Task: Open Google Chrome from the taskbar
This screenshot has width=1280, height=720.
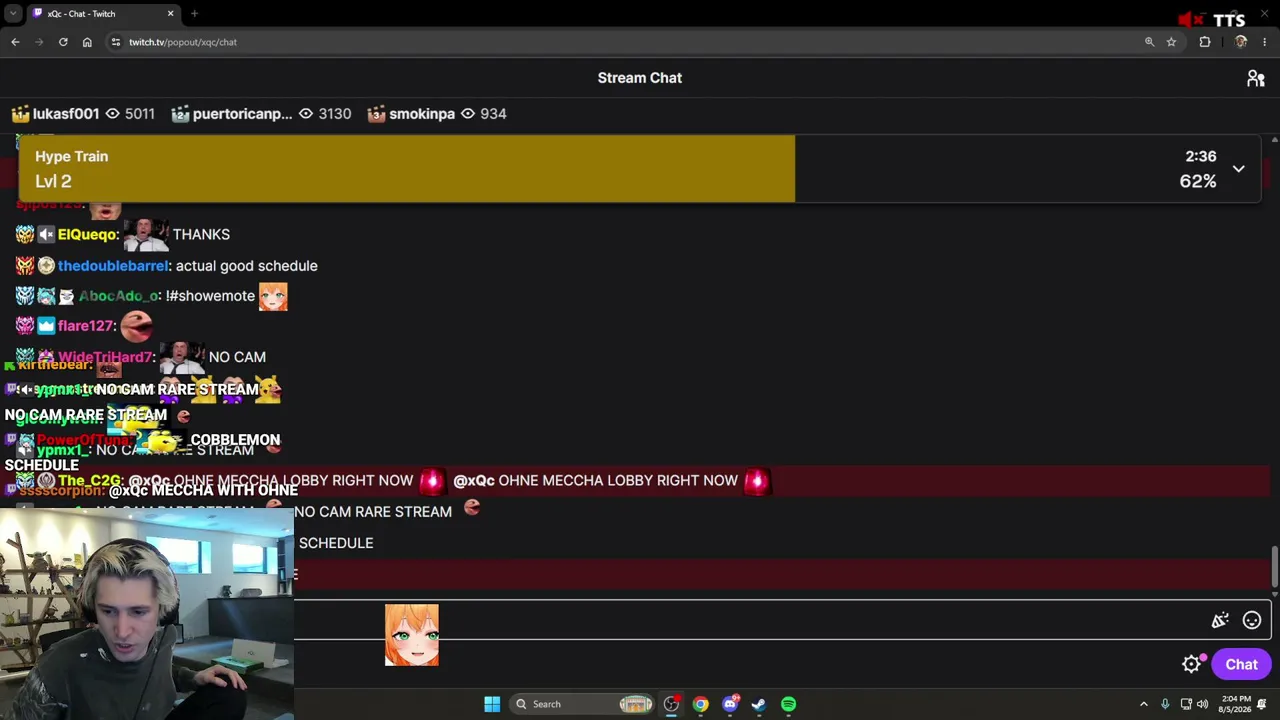Action: [700, 704]
